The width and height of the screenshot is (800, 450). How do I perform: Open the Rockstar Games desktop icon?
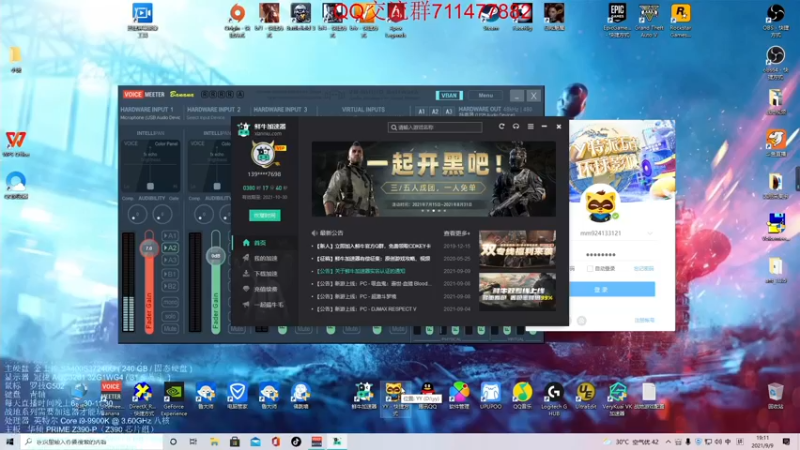(x=681, y=19)
